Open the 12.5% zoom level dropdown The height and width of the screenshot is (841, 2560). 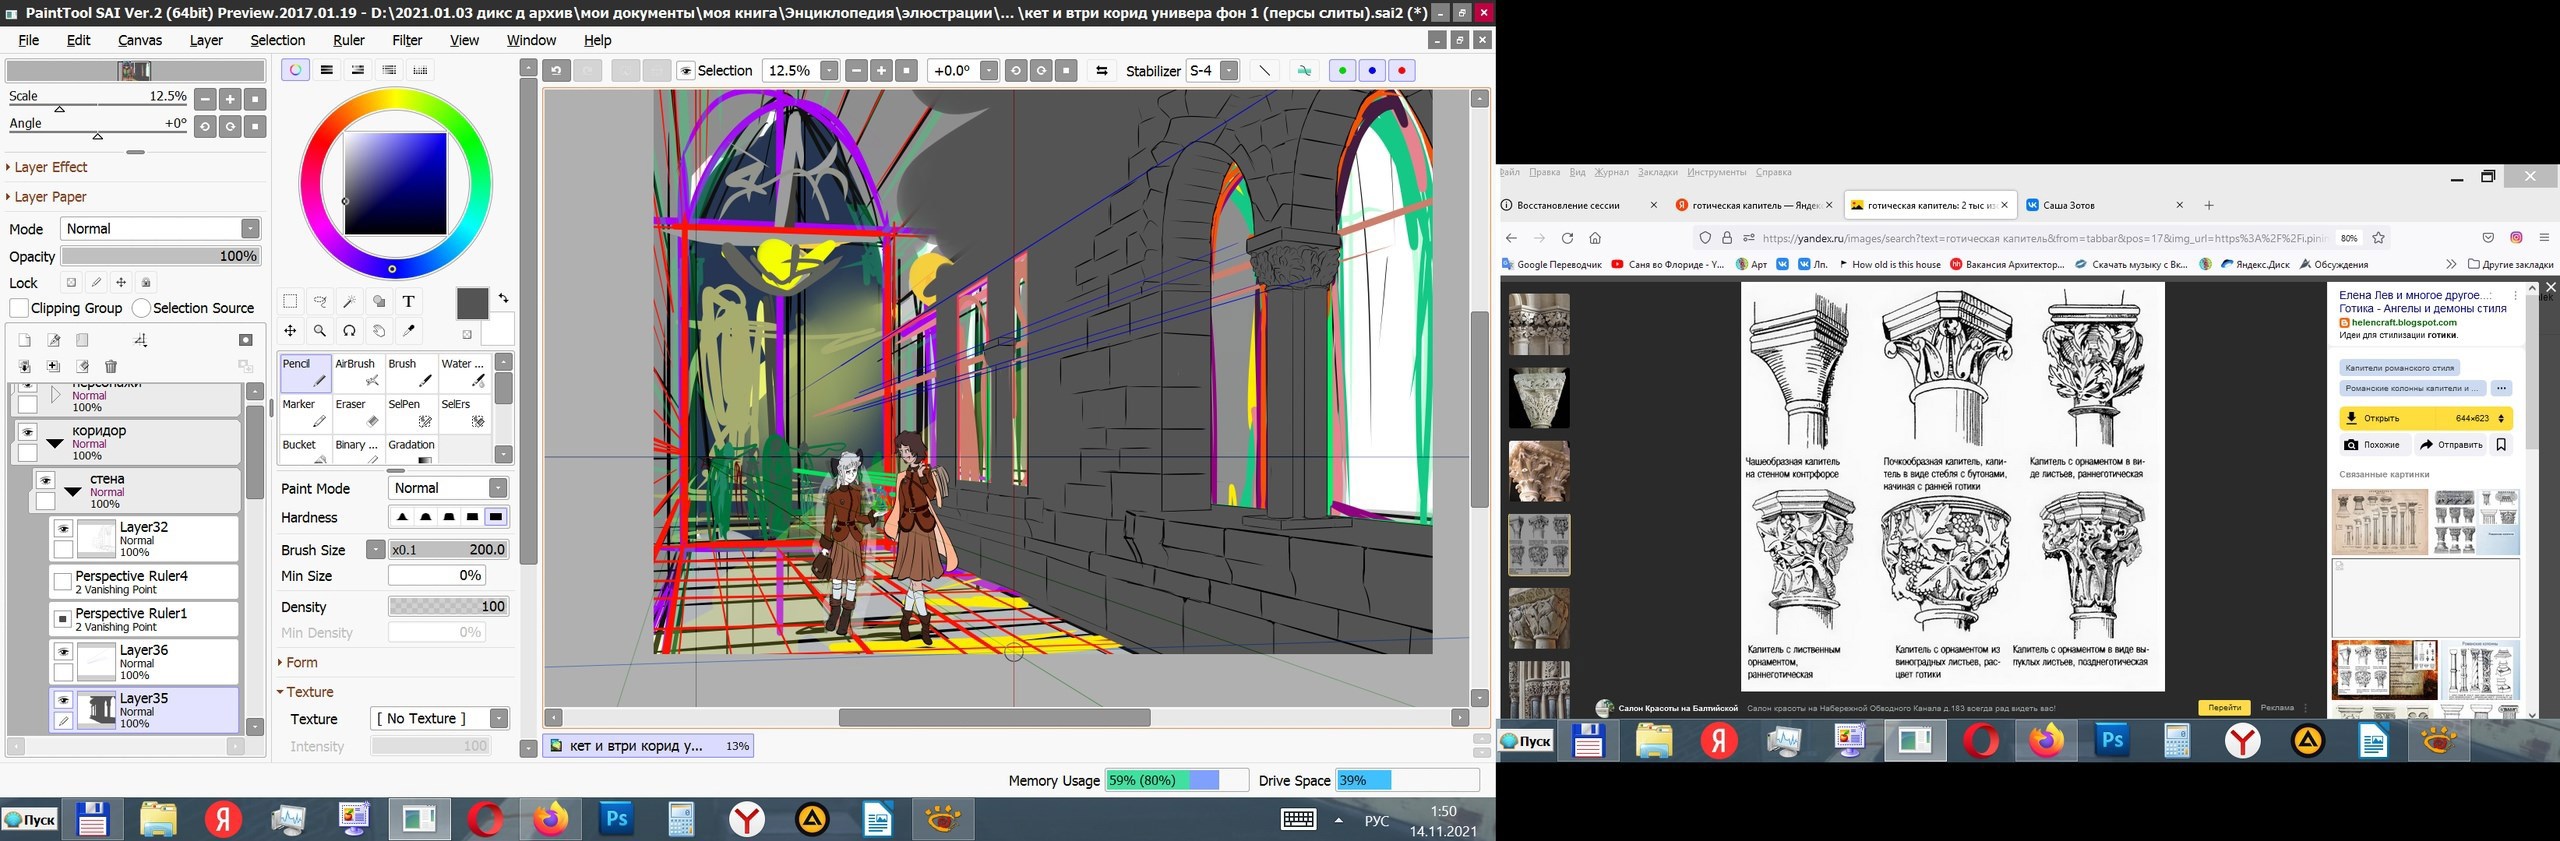point(829,71)
